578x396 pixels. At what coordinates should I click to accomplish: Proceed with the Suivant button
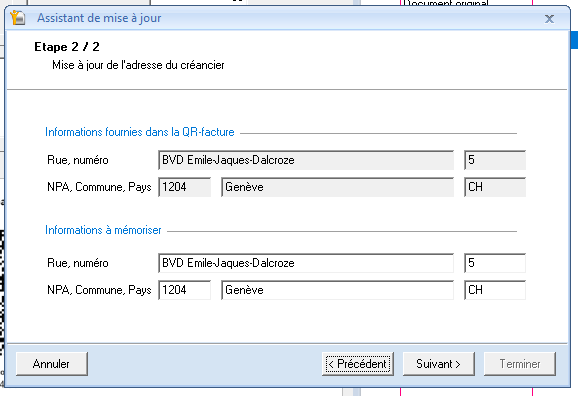[439, 364]
